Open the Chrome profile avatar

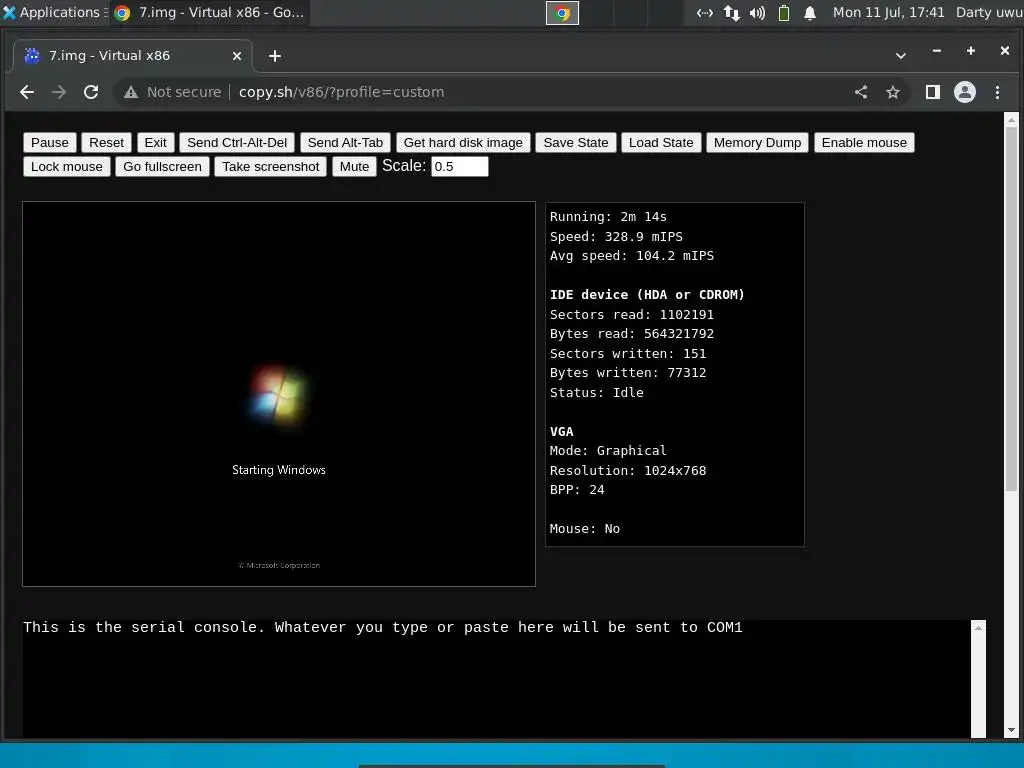[965, 92]
